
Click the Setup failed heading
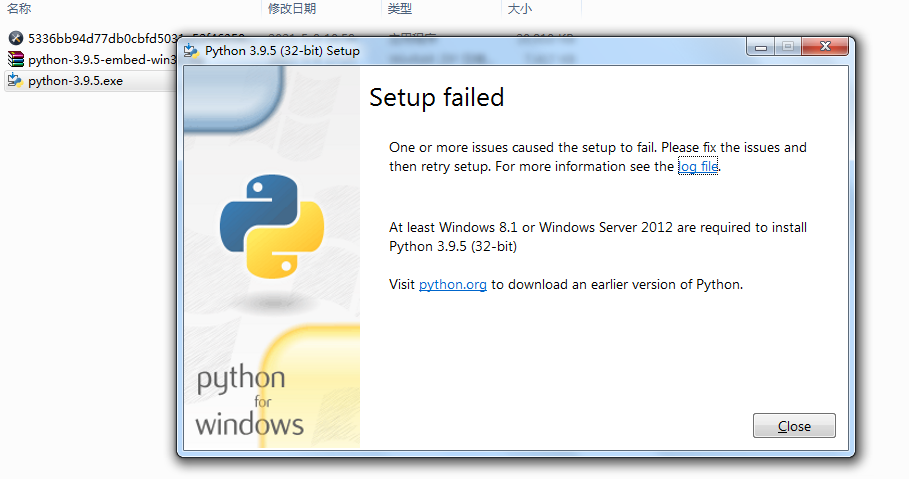(x=437, y=97)
